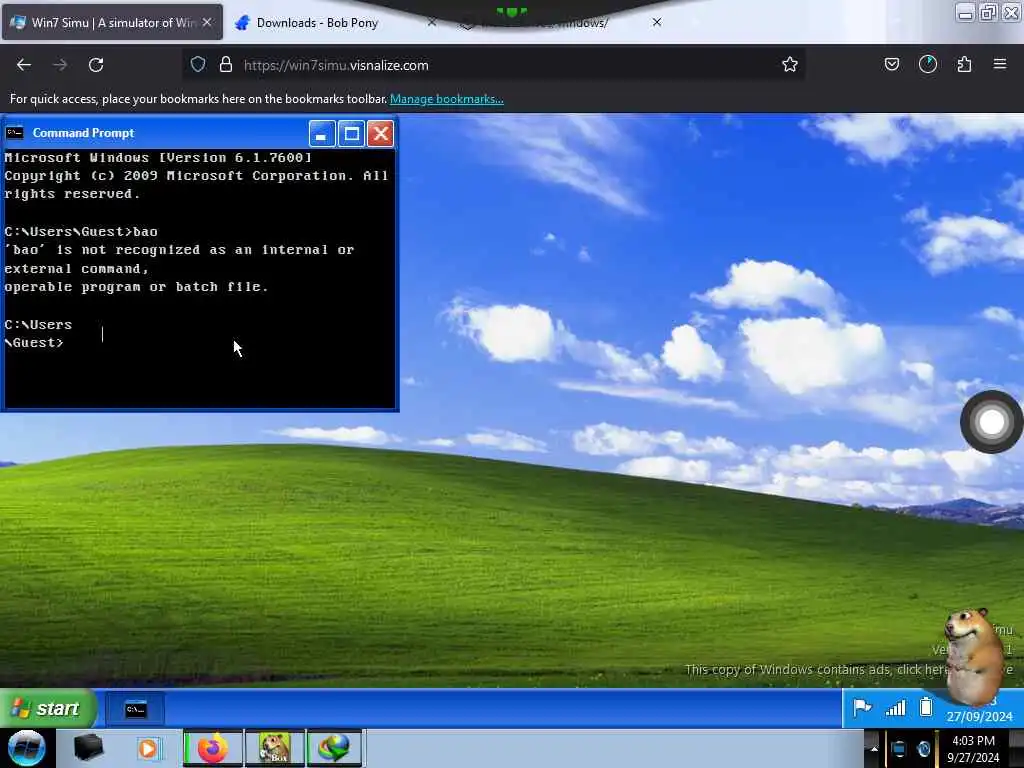The image size is (1024, 768).
Task: Minimize the Command Prompt window
Action: point(322,133)
